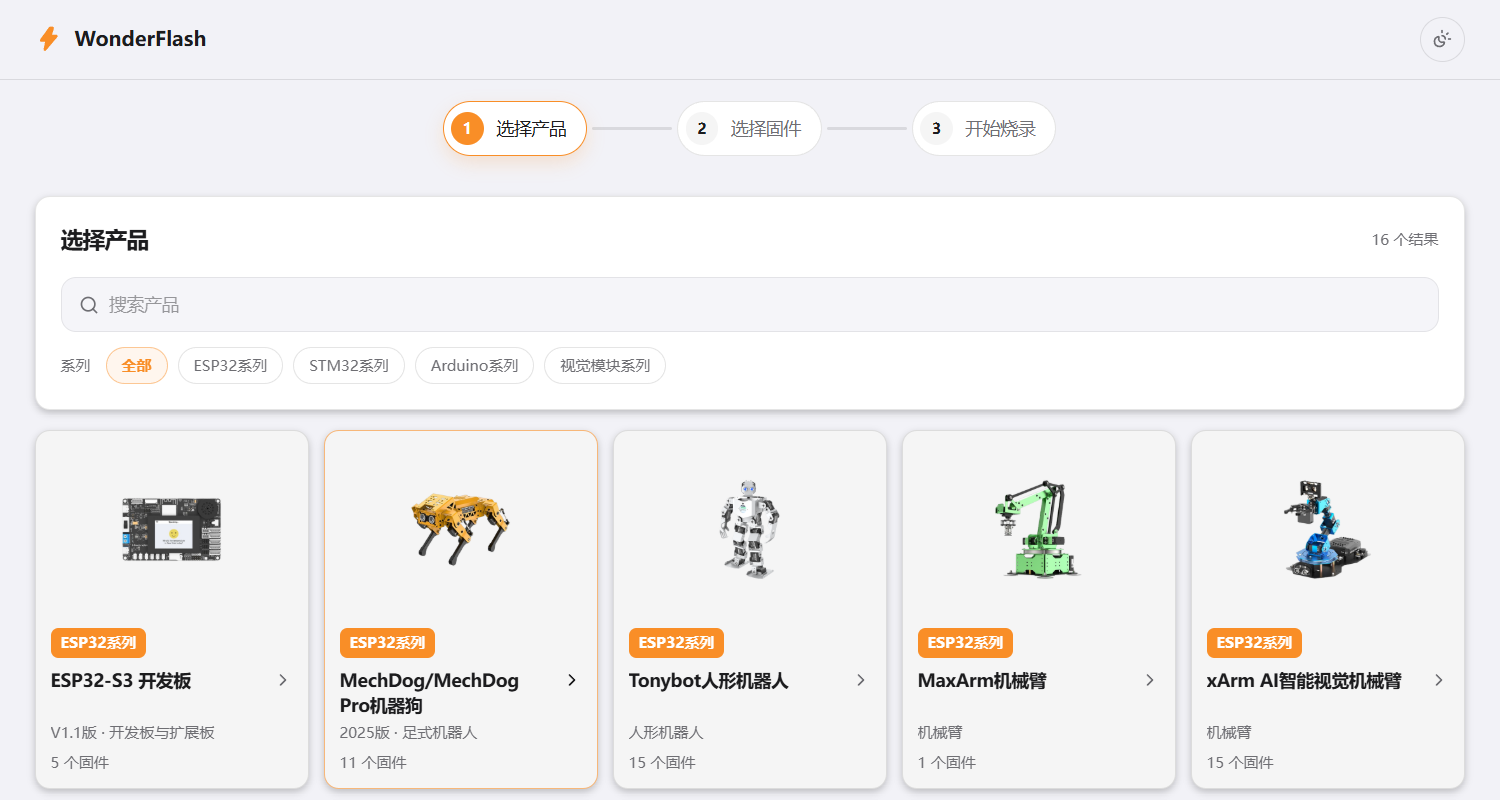The image size is (1500, 800).
Task: Select the 全部 series filter
Action: tap(137, 365)
